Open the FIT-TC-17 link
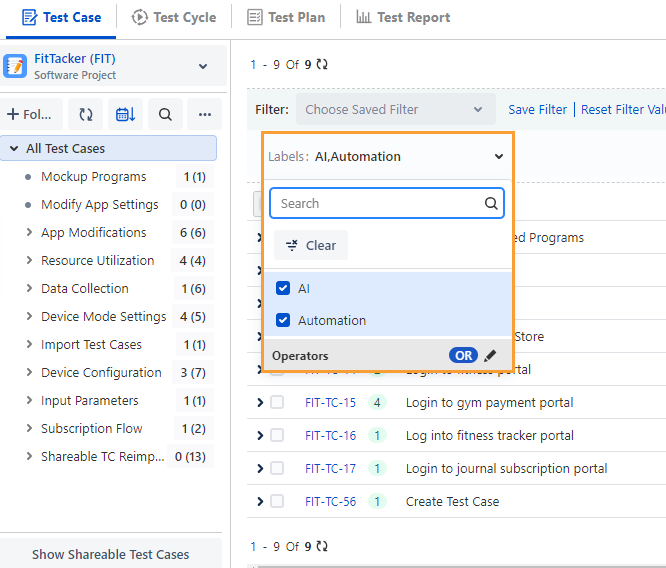This screenshot has width=666, height=568. (x=330, y=469)
